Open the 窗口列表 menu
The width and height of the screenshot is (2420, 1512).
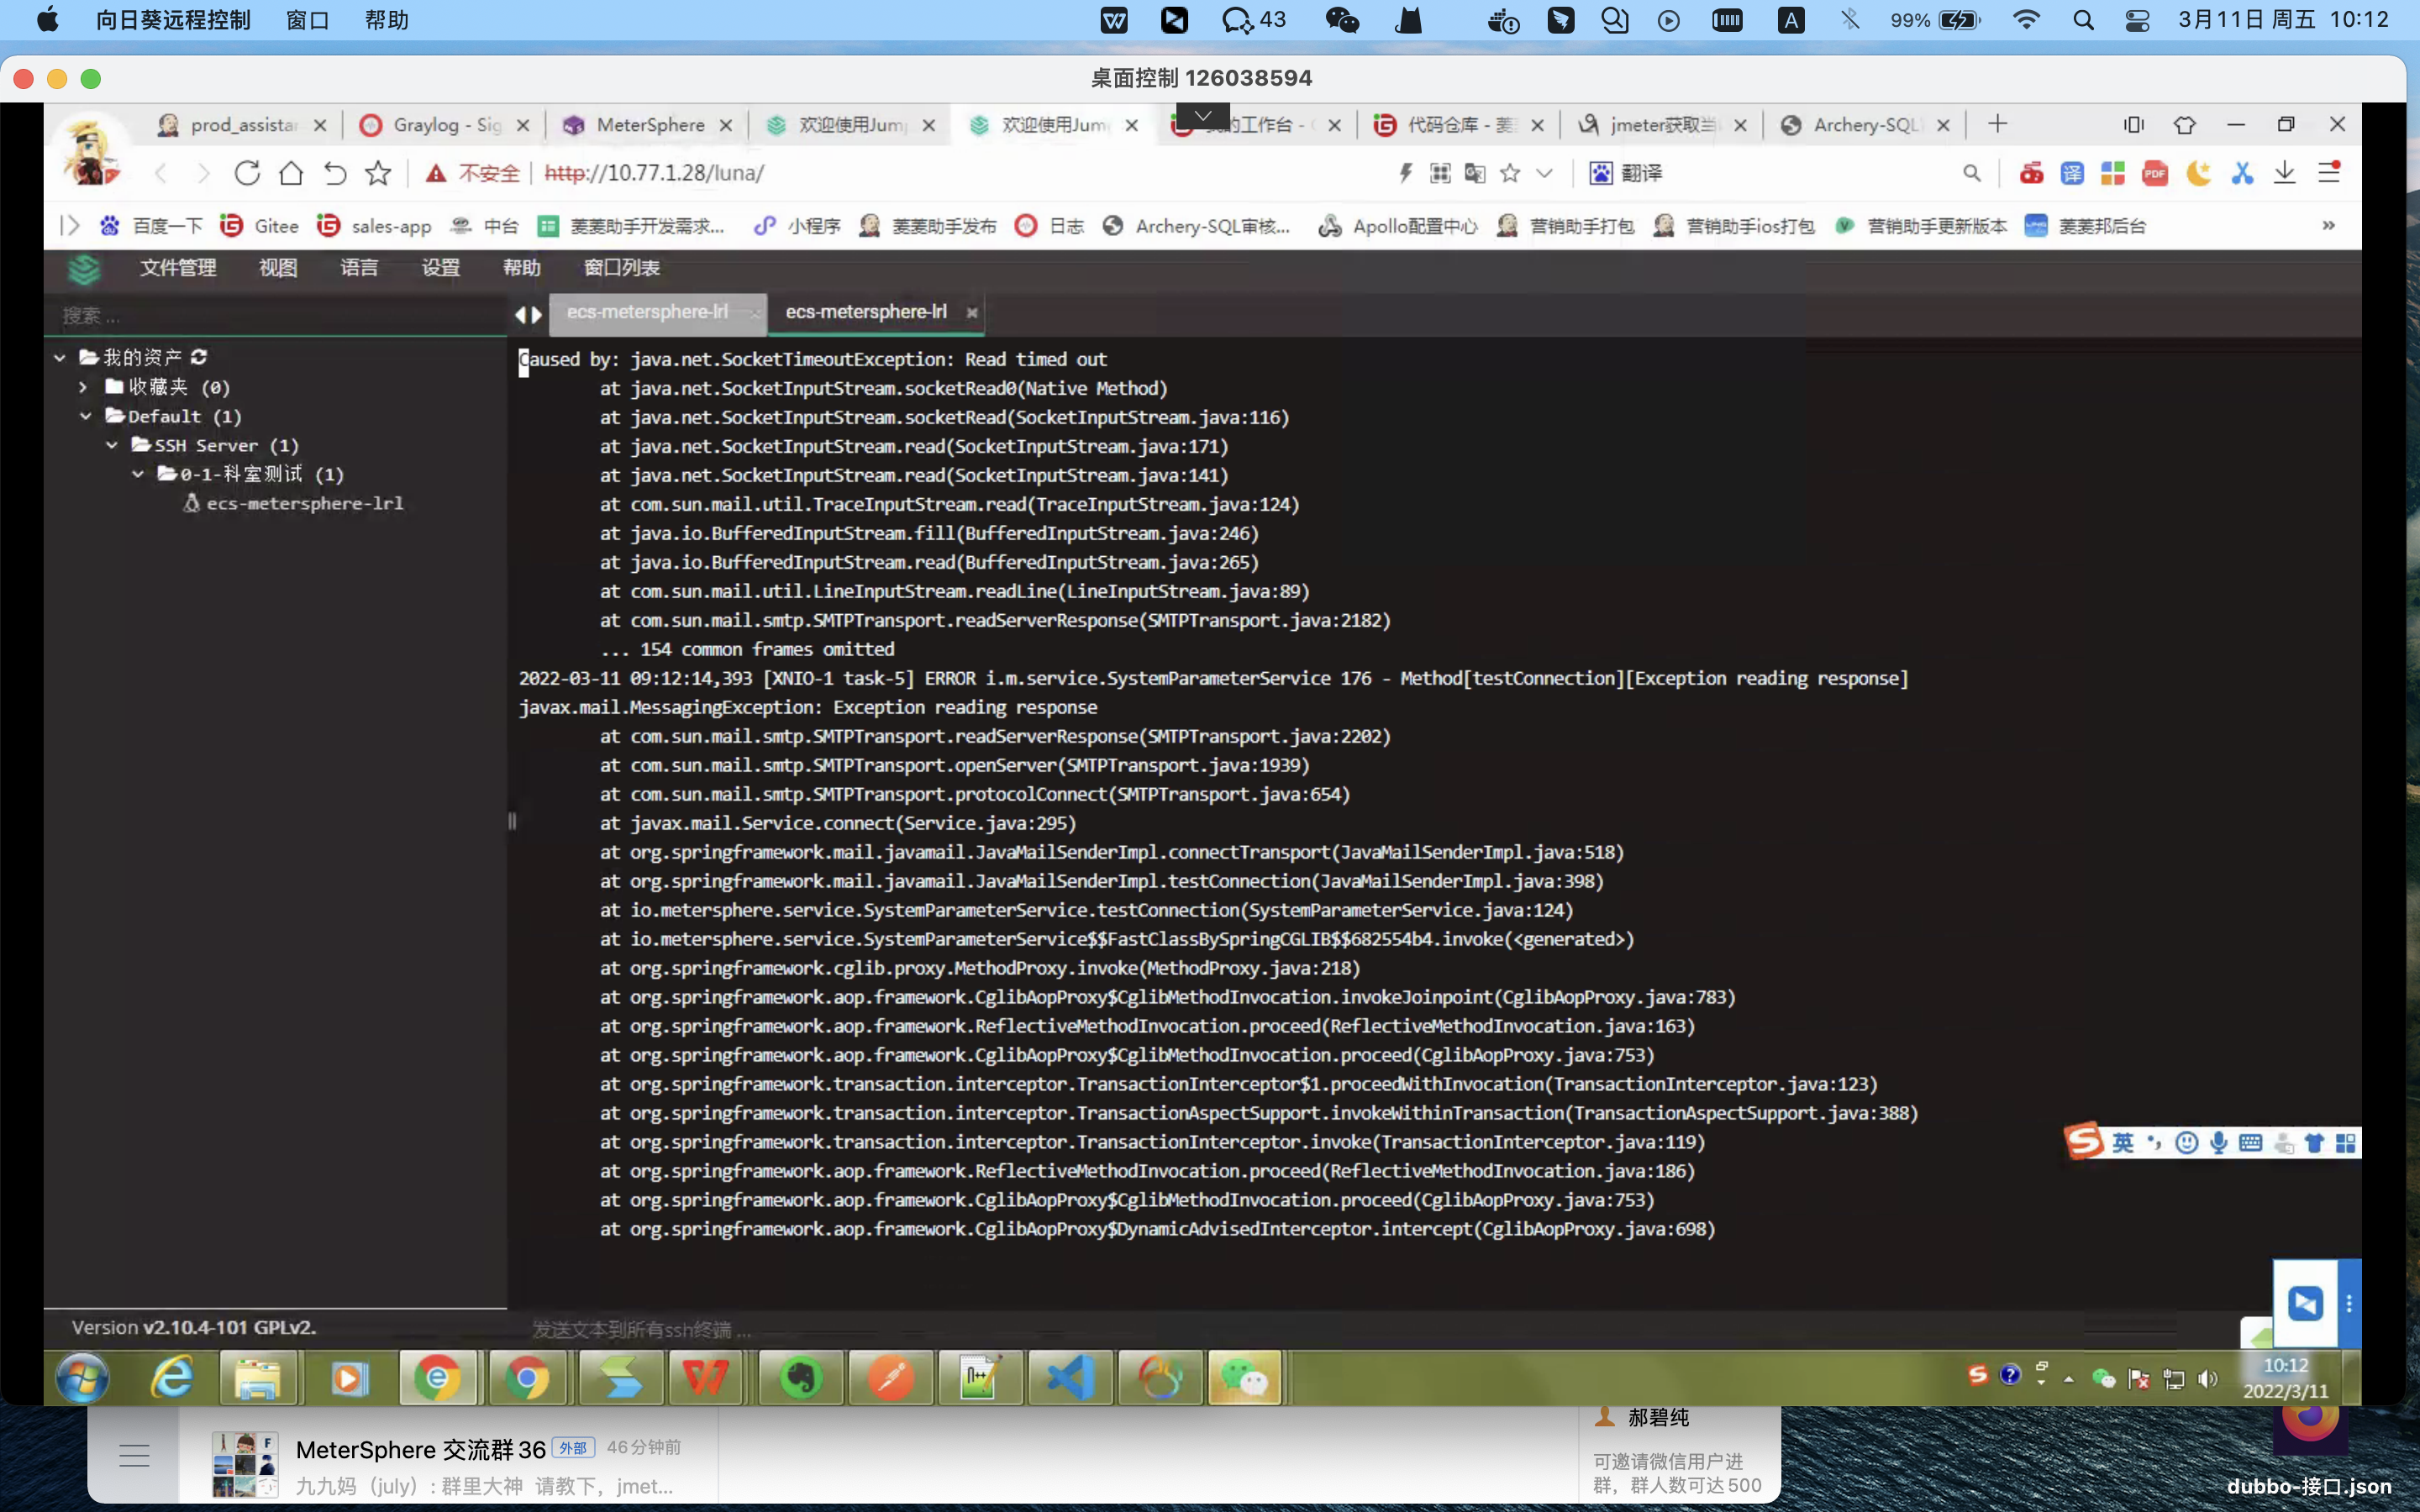tap(621, 267)
